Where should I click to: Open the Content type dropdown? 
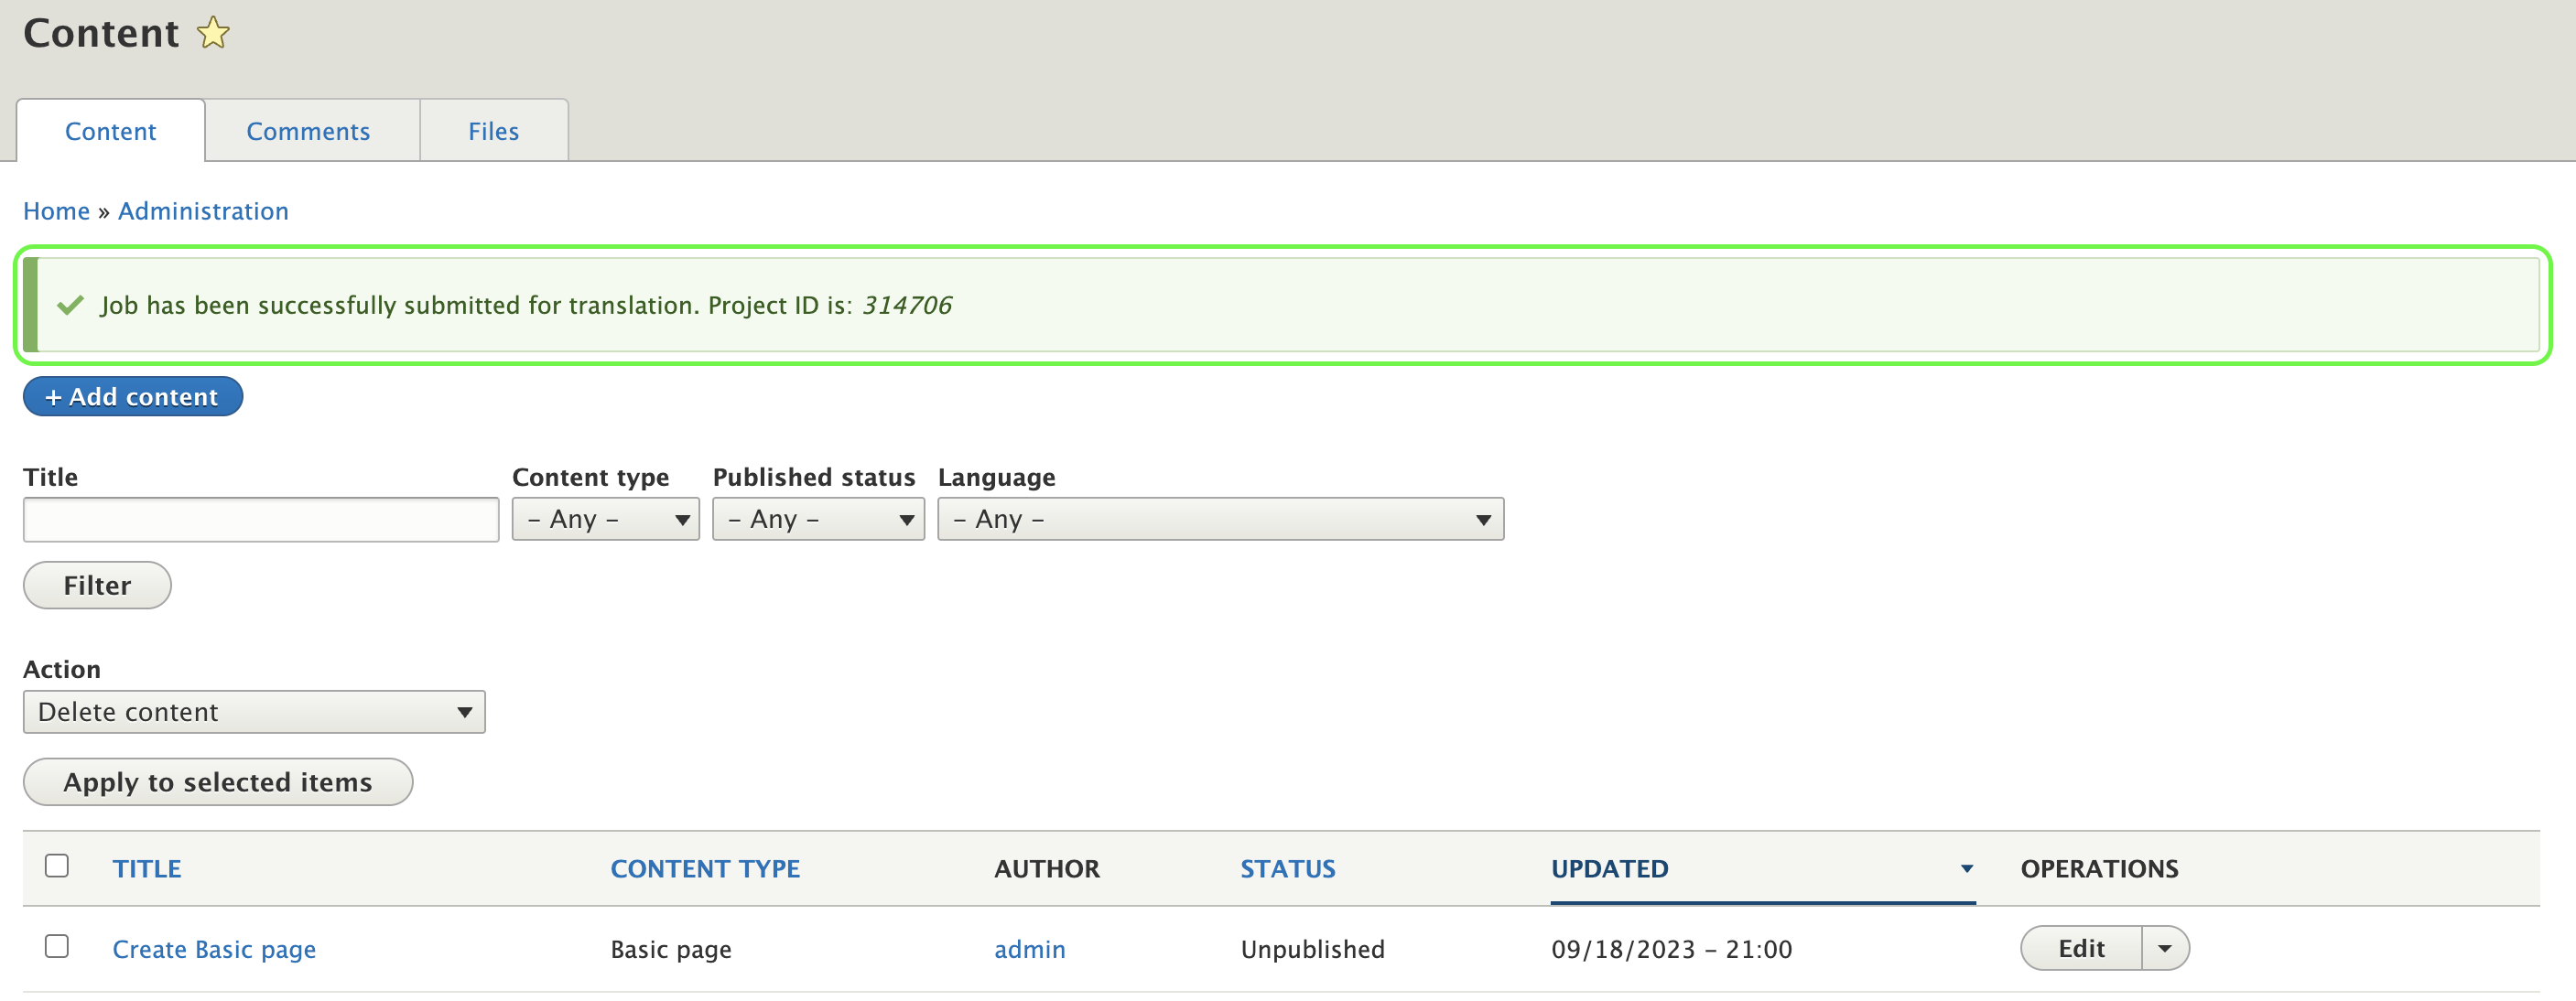[605, 519]
